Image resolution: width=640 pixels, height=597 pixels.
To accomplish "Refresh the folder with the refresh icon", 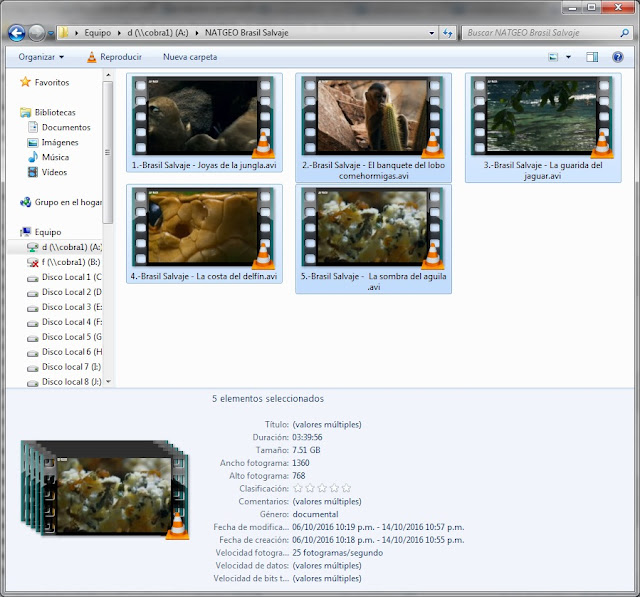I will coord(448,33).
